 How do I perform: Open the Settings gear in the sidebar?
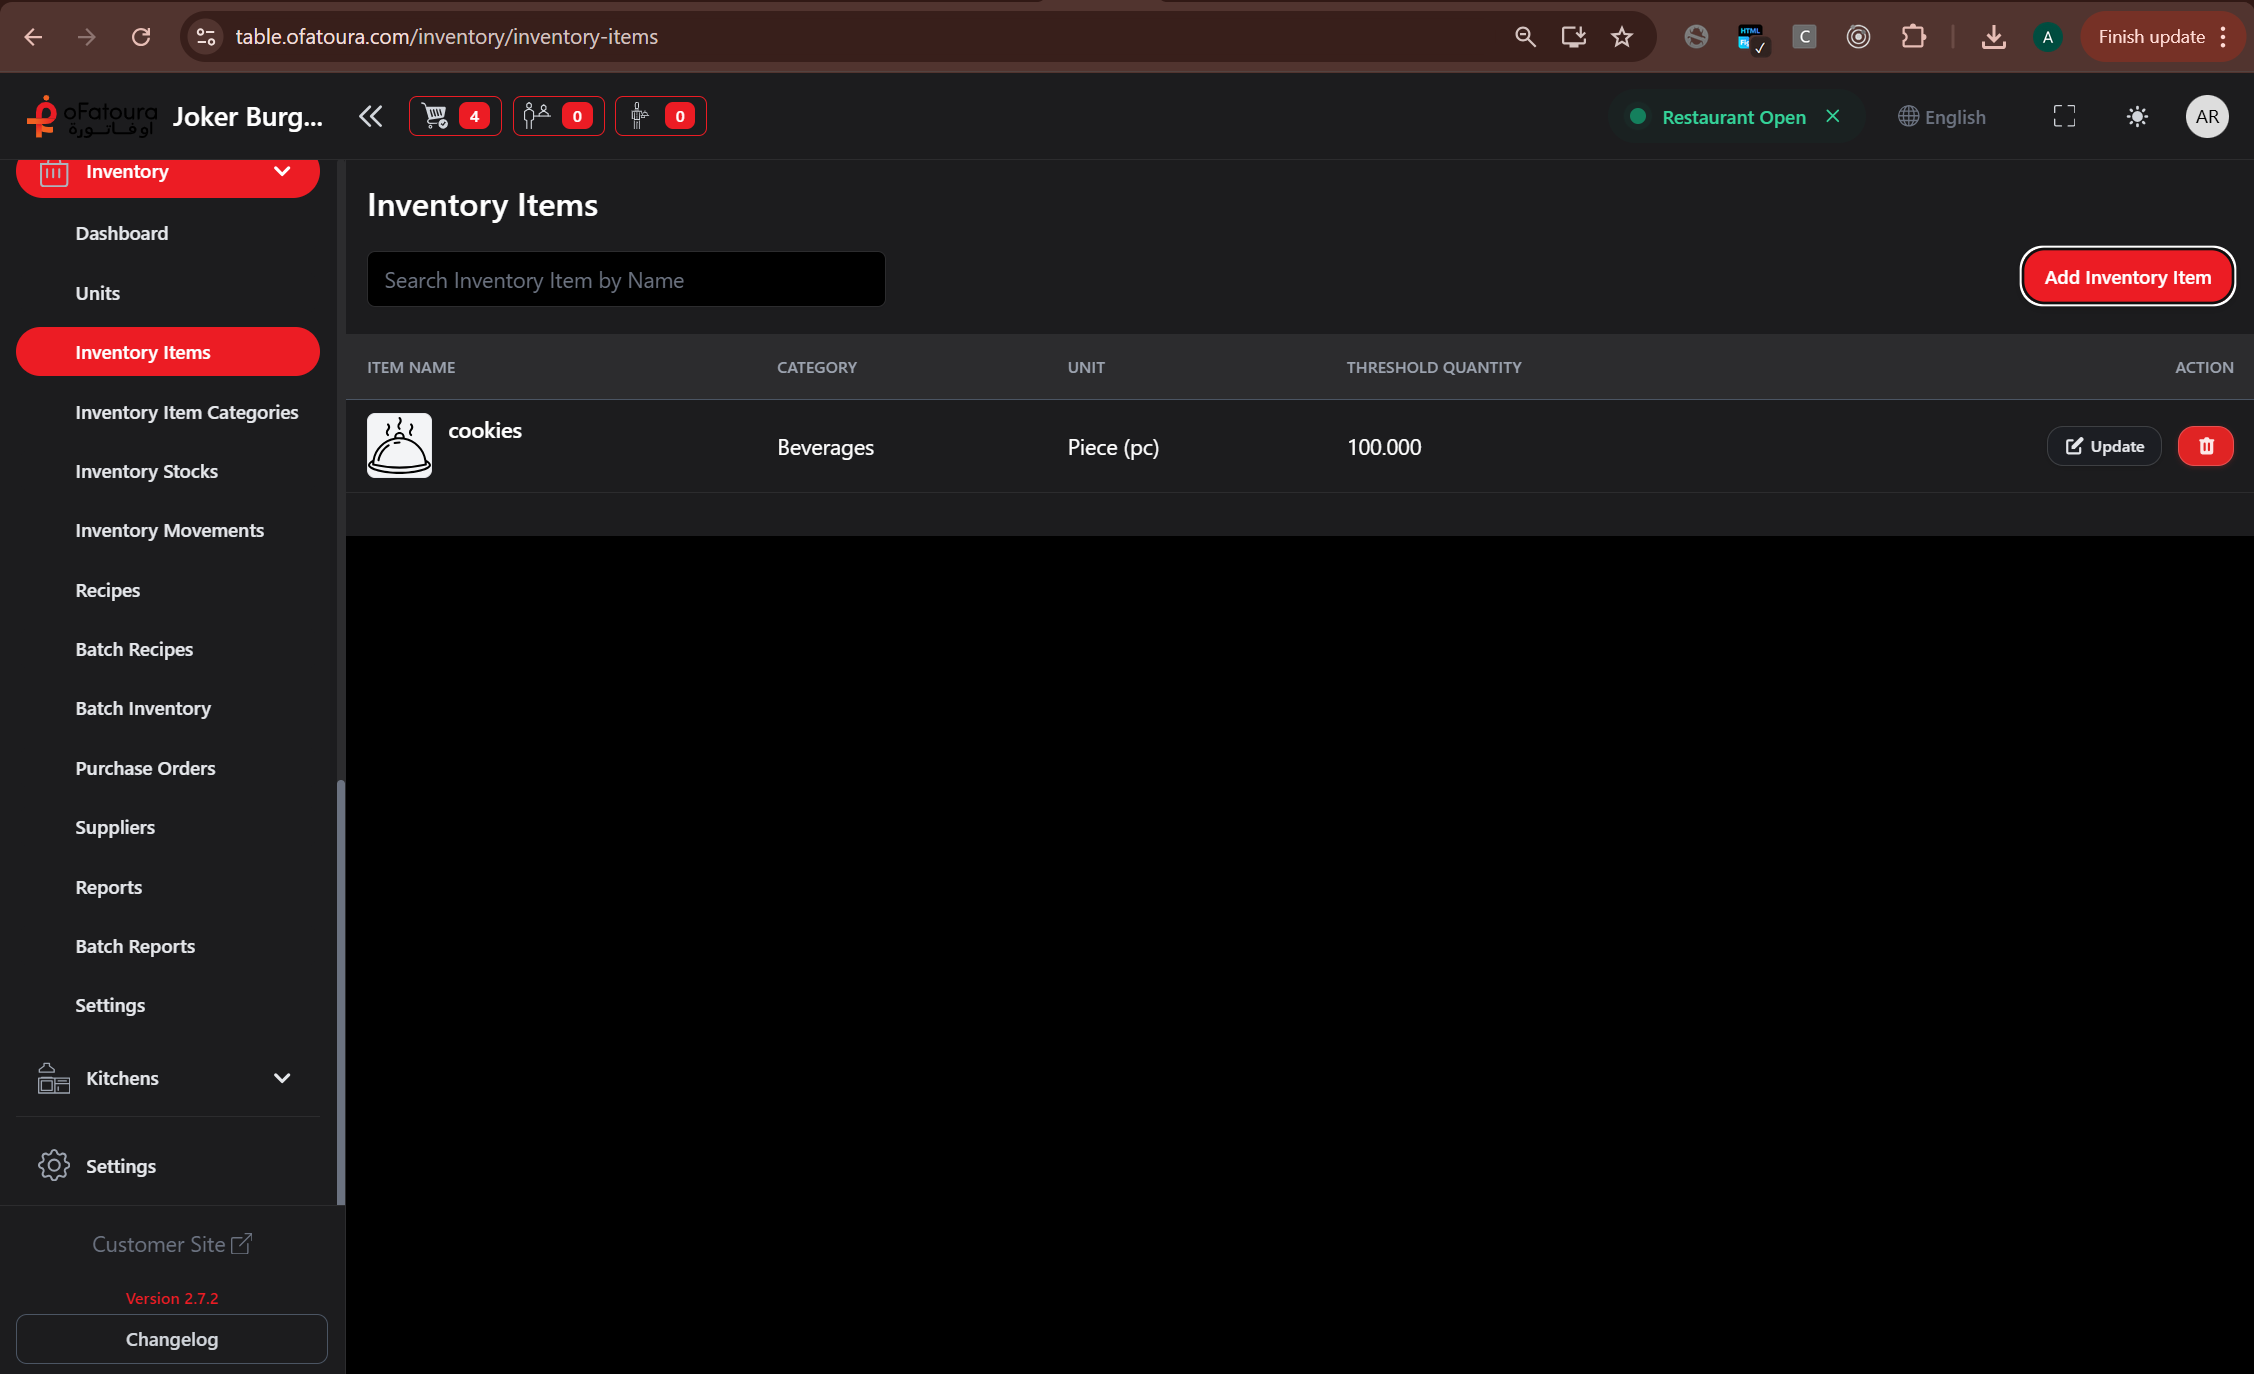[54, 1165]
